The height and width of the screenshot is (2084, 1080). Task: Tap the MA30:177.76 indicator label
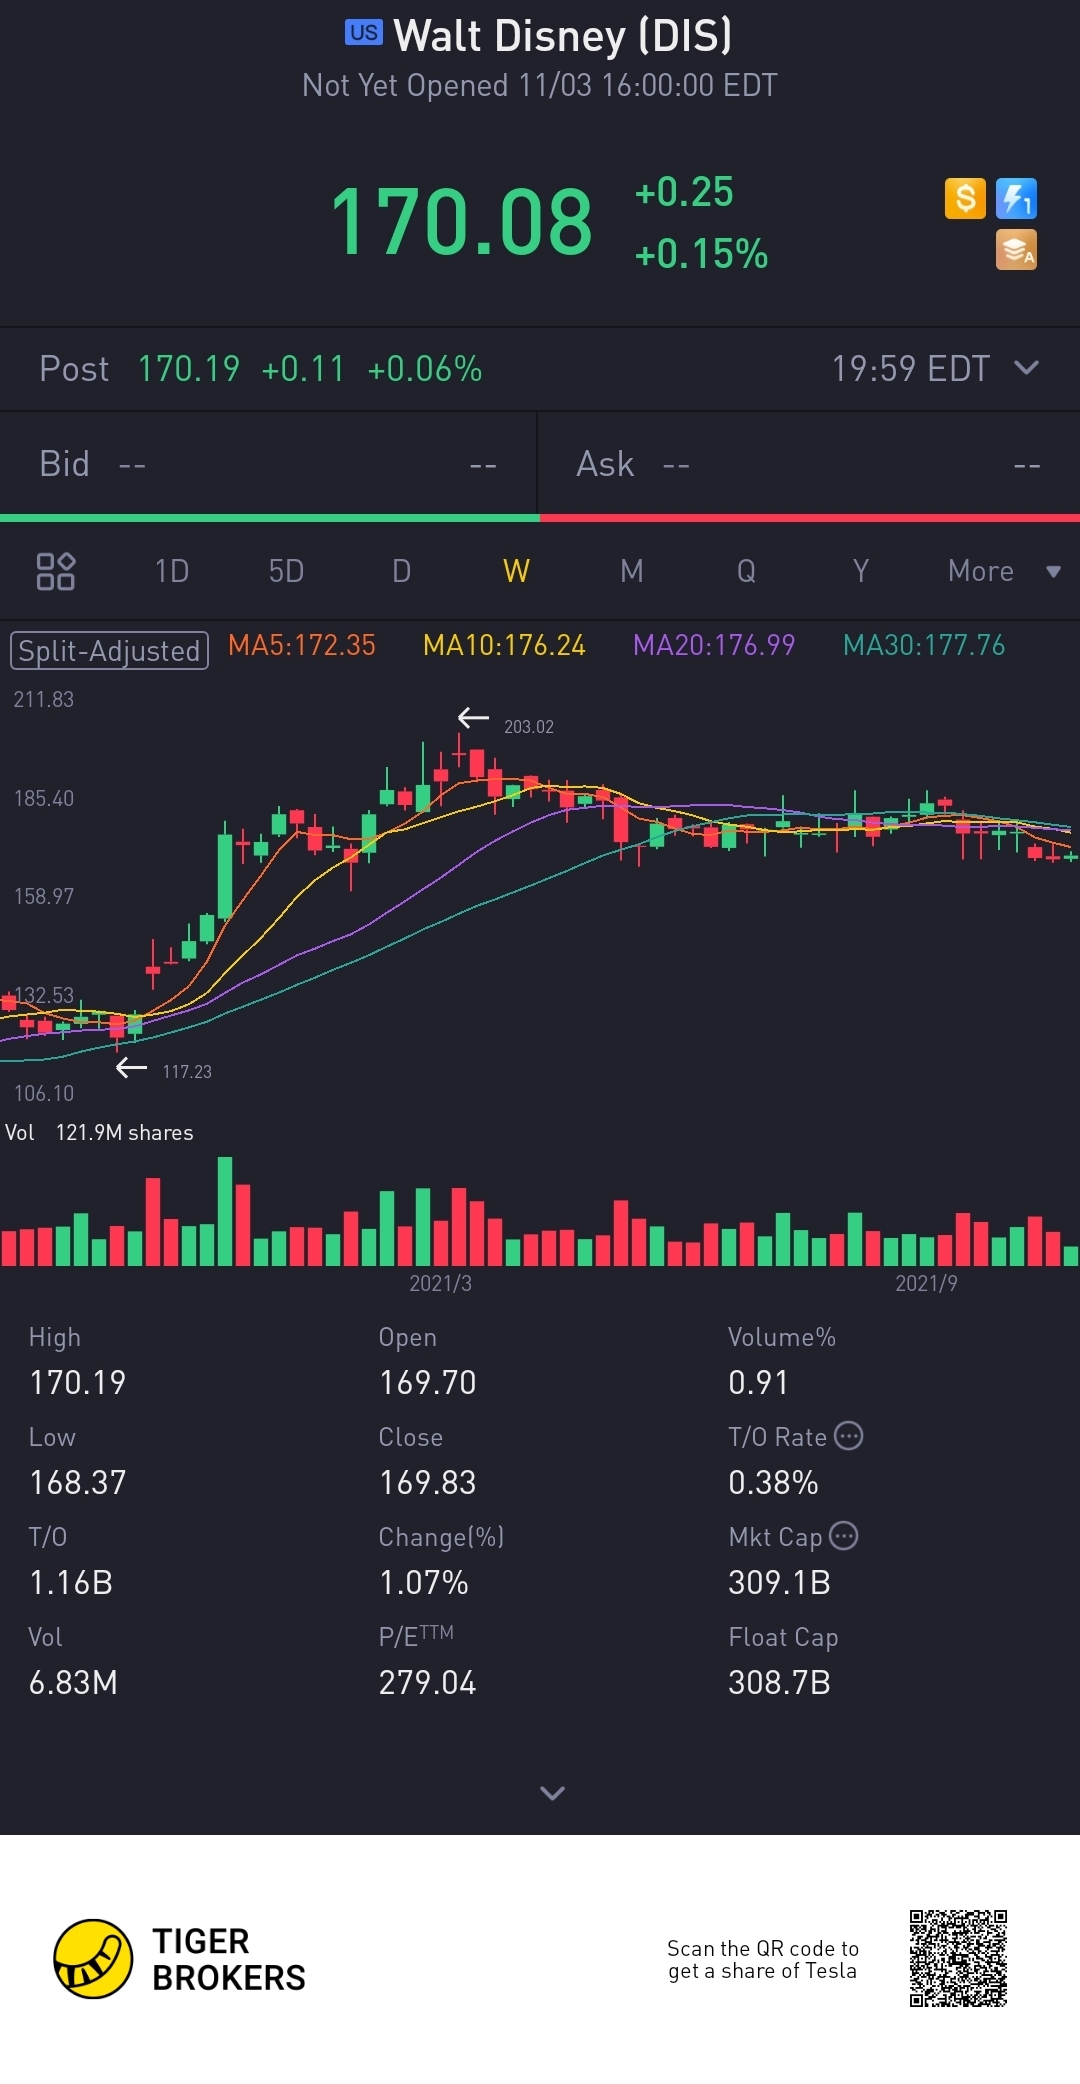(924, 645)
